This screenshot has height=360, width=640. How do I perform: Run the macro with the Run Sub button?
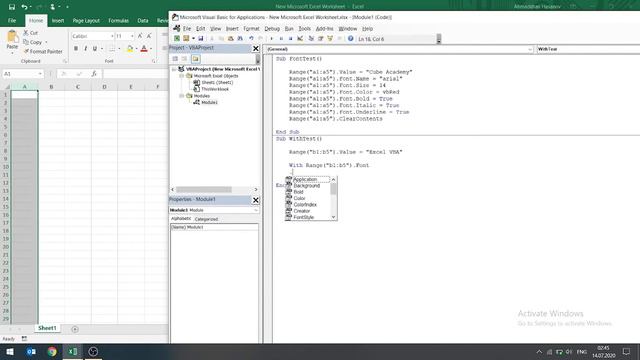(x=271, y=39)
